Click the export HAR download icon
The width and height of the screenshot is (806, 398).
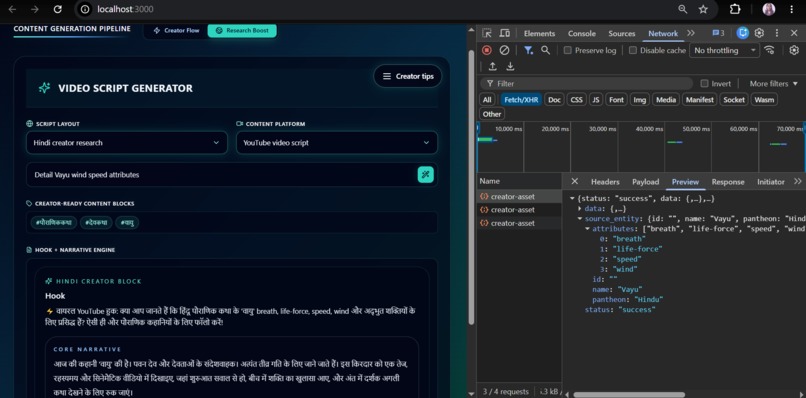tap(510, 66)
